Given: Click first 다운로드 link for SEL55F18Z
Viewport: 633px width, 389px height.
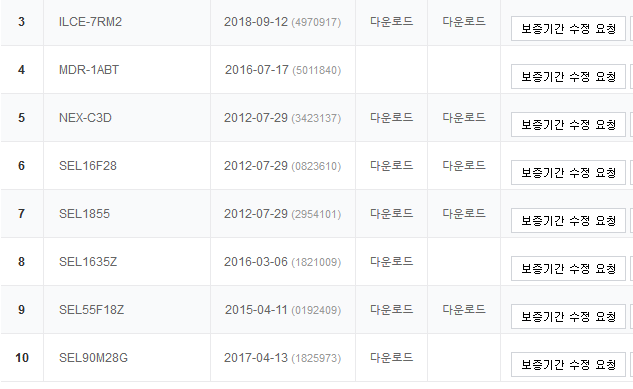Looking at the screenshot, I should tap(391, 310).
